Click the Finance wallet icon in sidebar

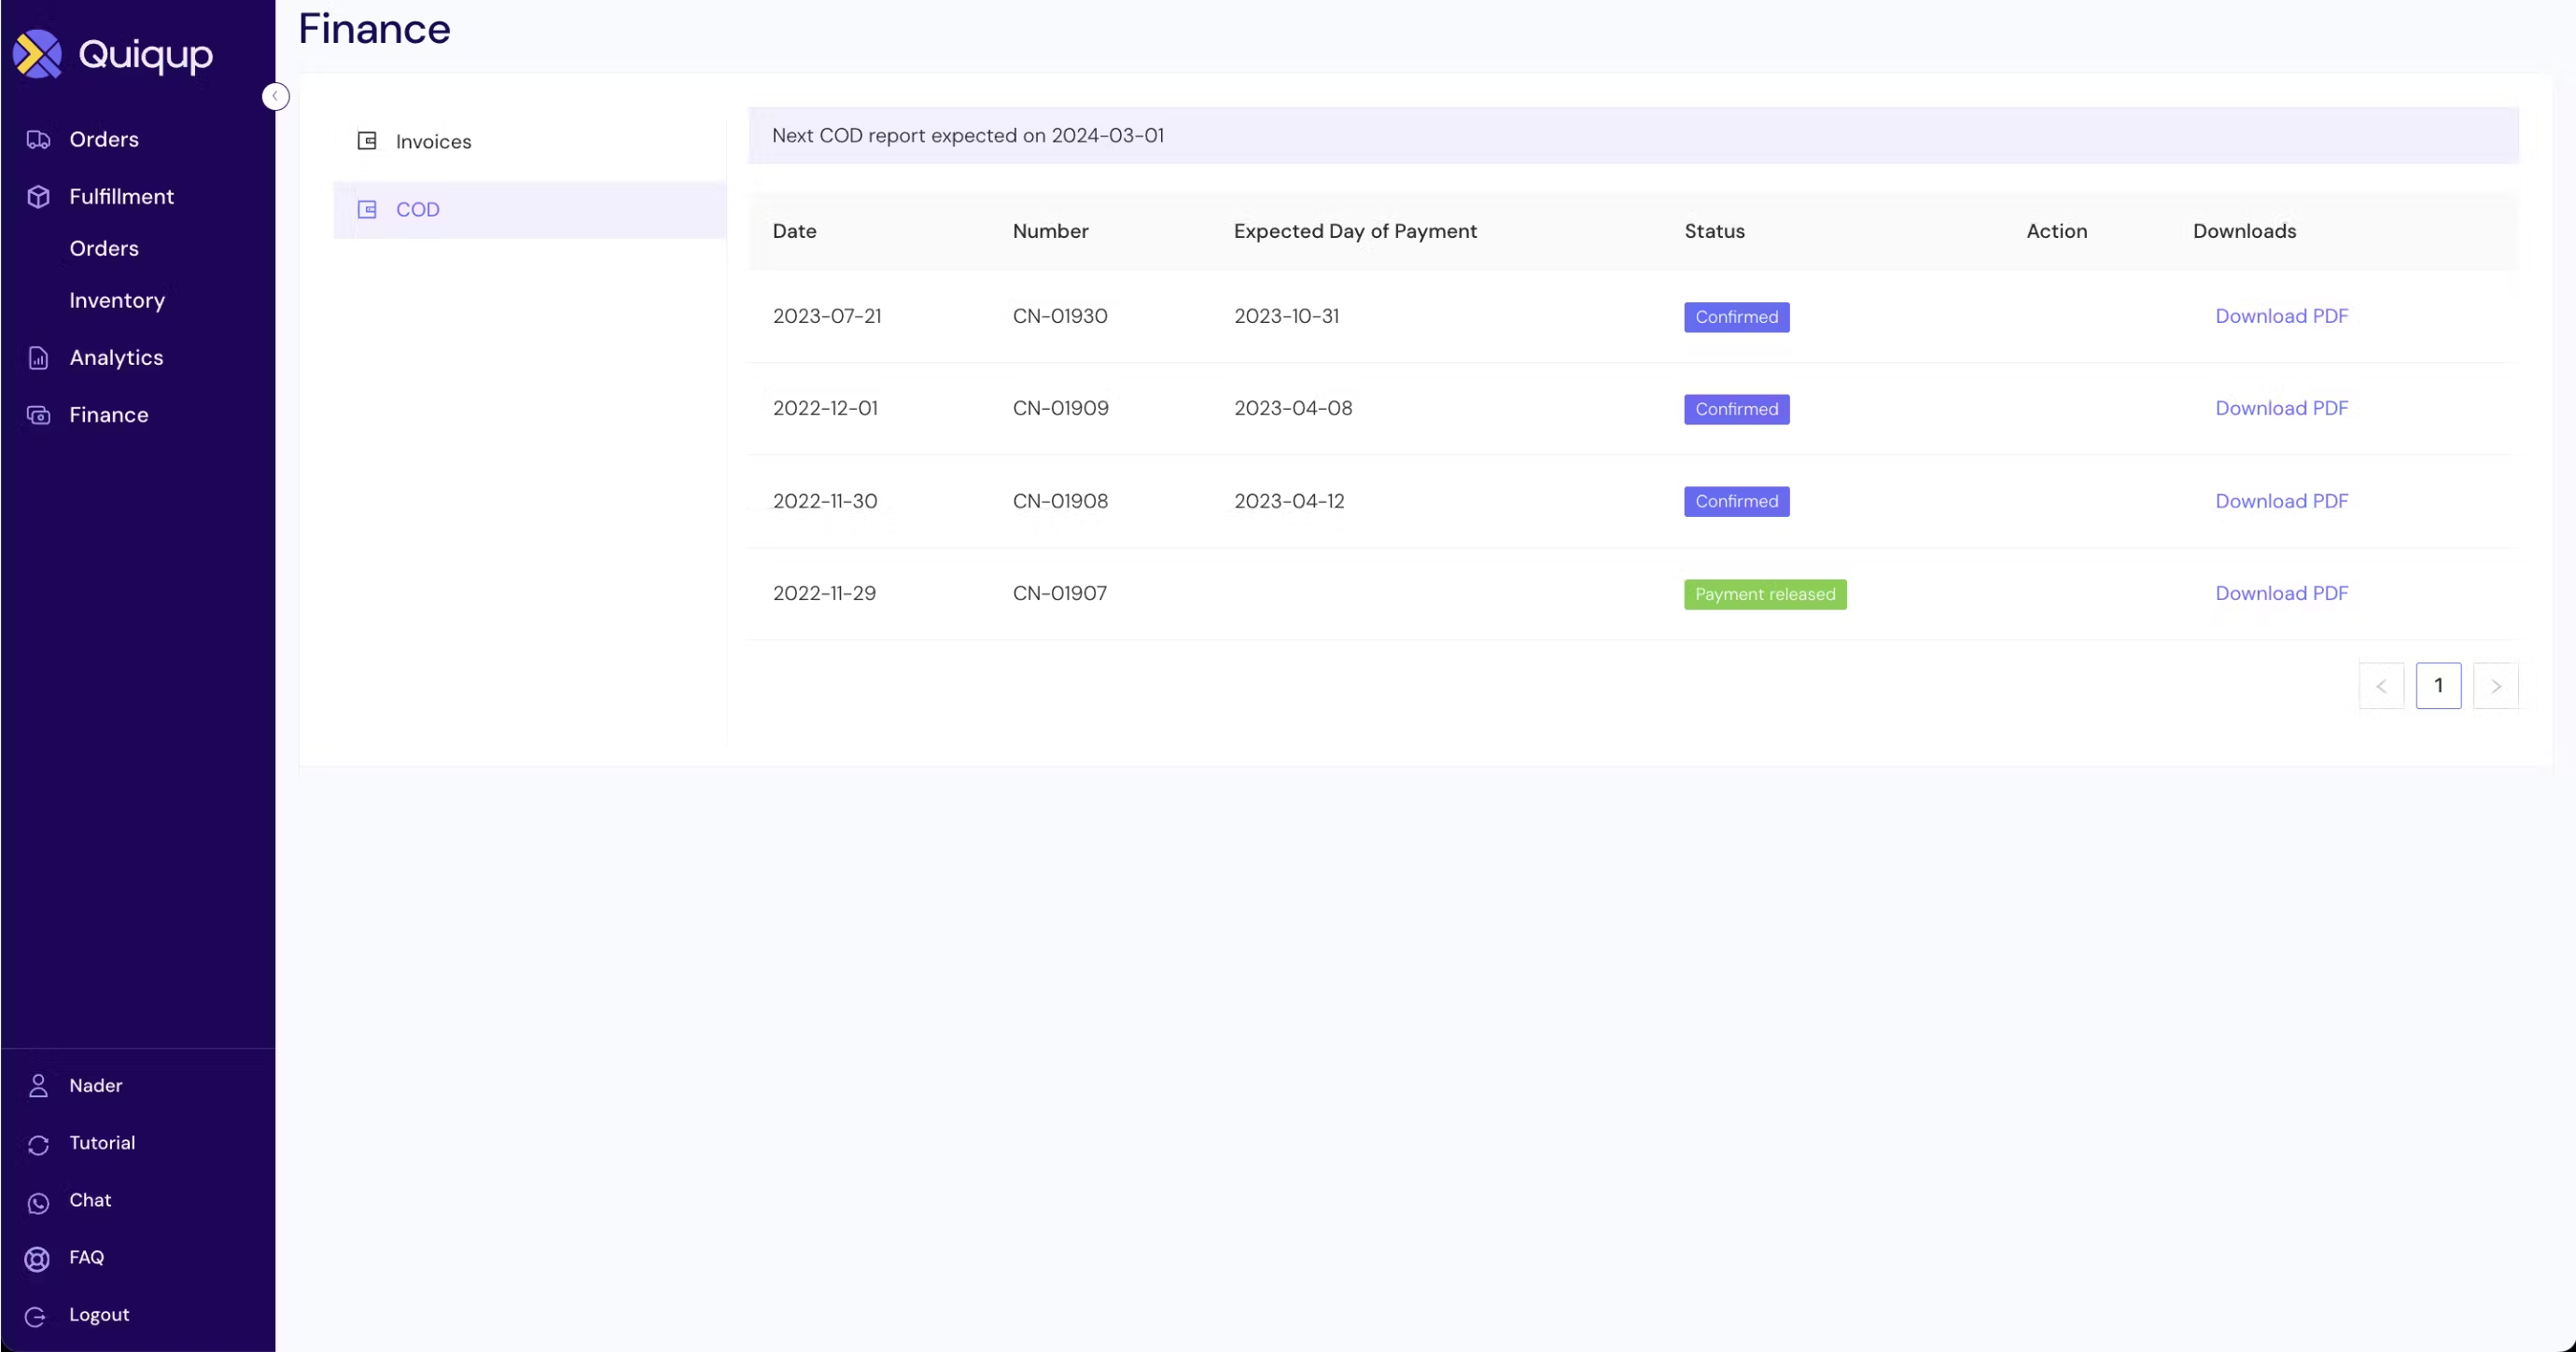(x=38, y=415)
